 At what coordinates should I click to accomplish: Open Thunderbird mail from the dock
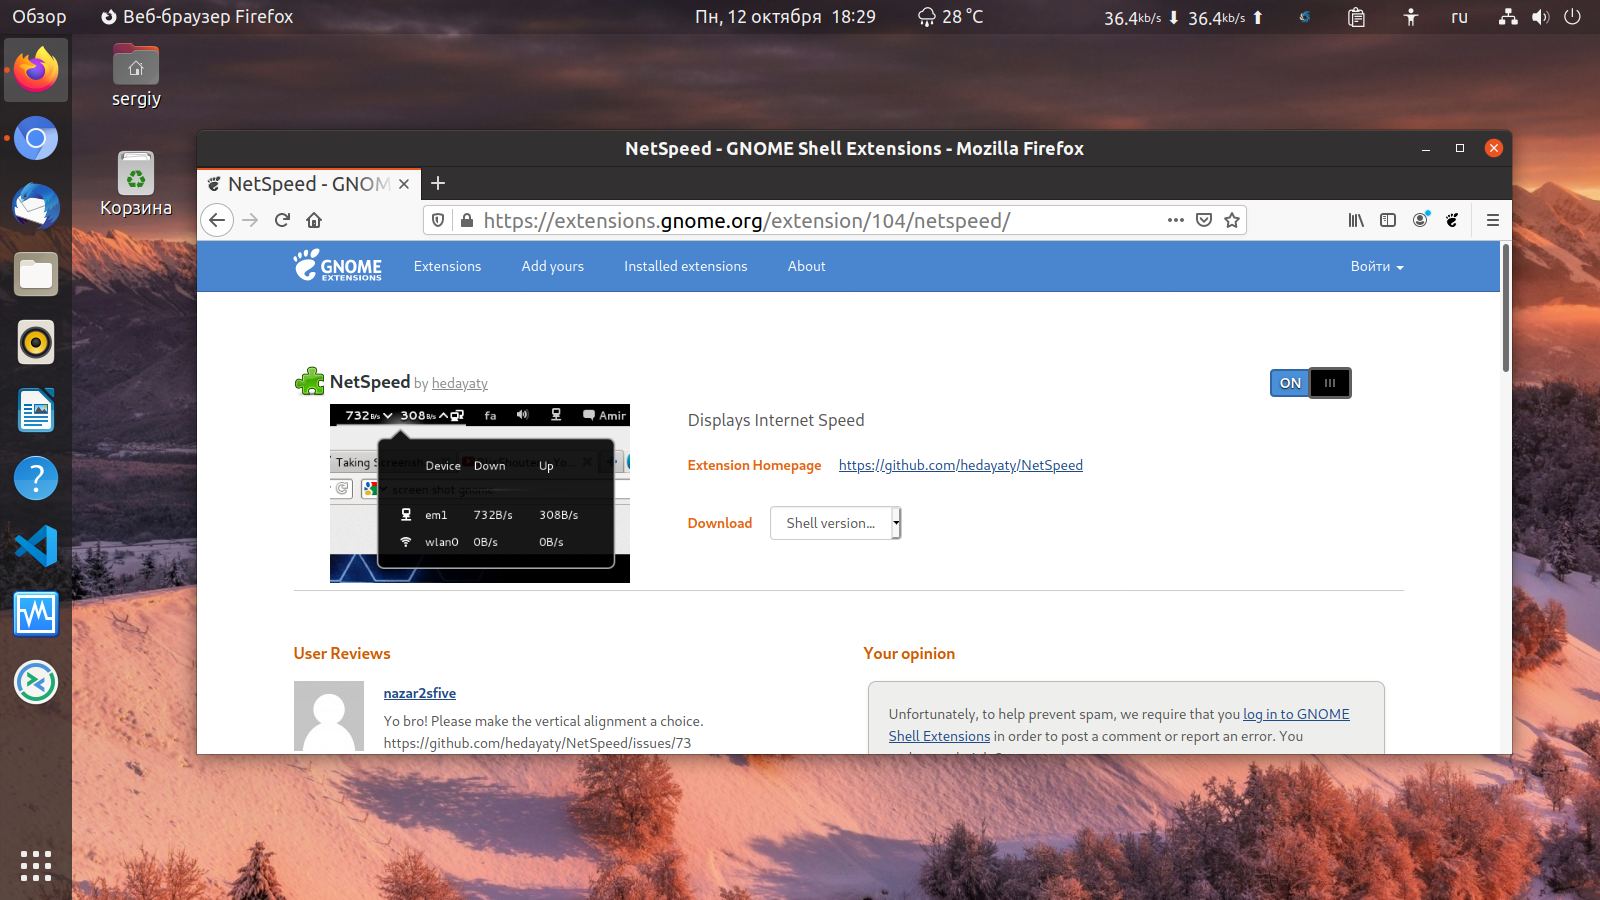tap(36, 206)
